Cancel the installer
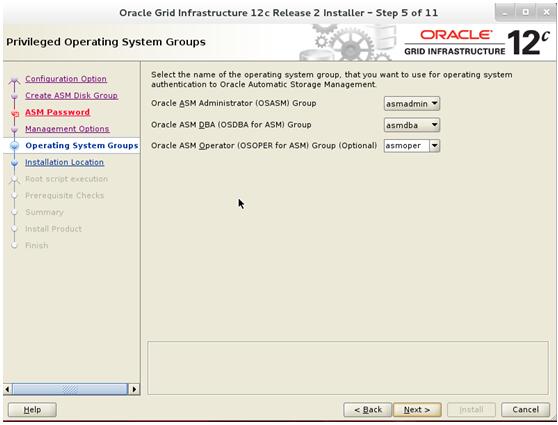Screen dimensions: 558x425 coord(525,410)
